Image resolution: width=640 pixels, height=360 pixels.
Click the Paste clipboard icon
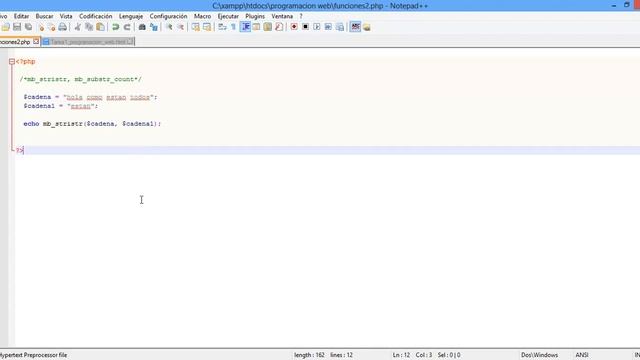(100, 27)
